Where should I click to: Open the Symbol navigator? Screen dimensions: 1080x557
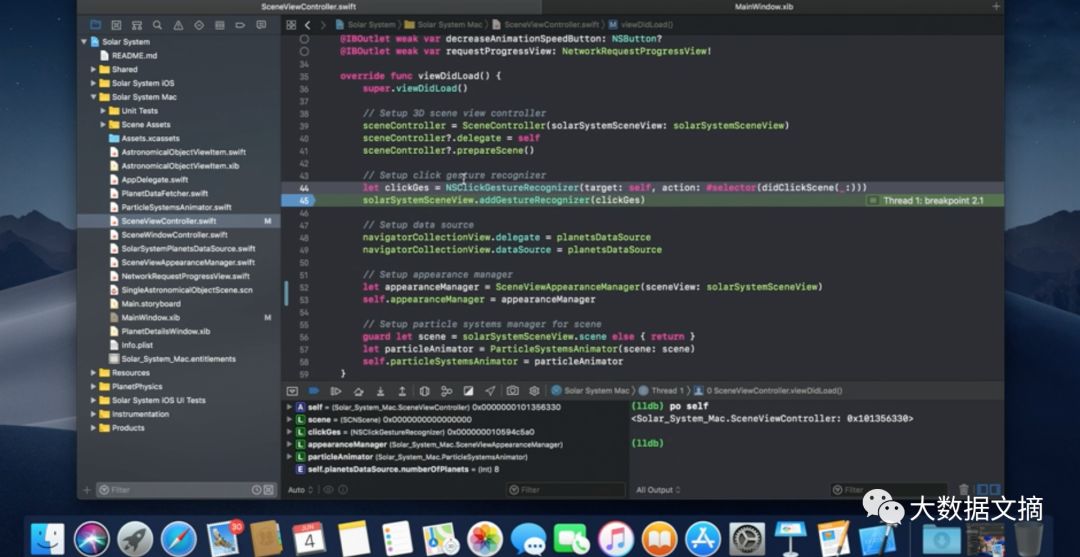(137, 25)
